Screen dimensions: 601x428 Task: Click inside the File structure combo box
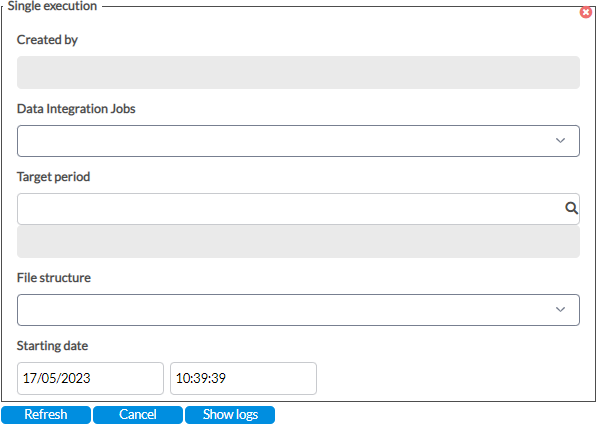(x=298, y=310)
